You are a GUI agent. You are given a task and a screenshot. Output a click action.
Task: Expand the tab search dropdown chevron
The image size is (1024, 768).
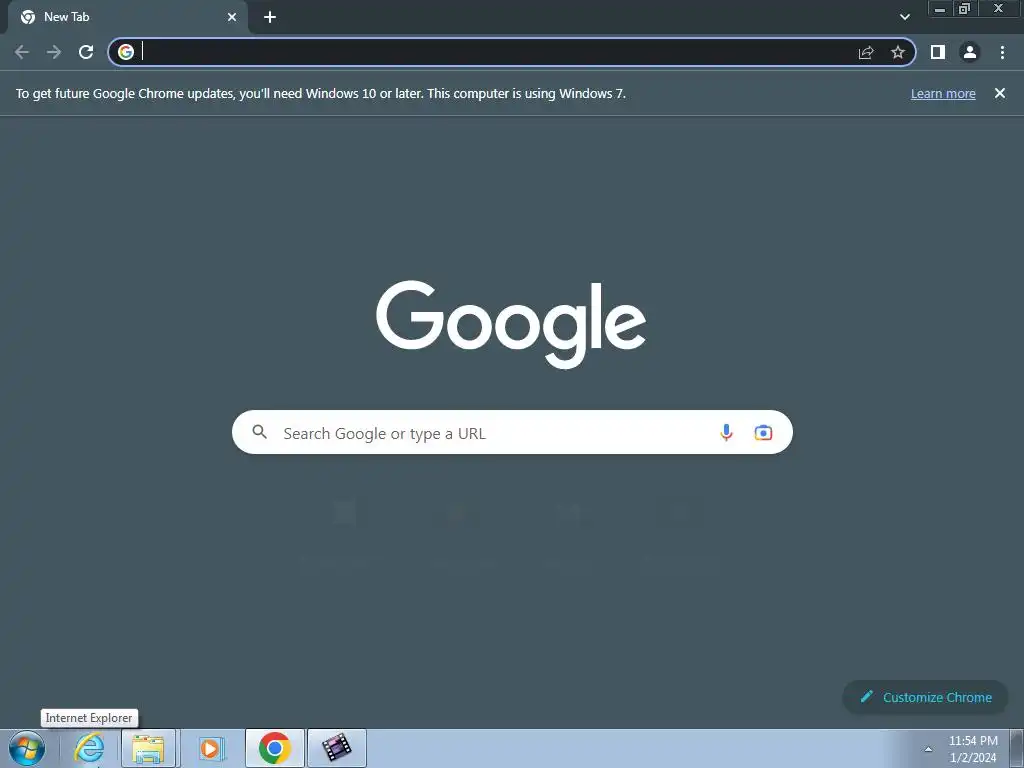tap(904, 17)
